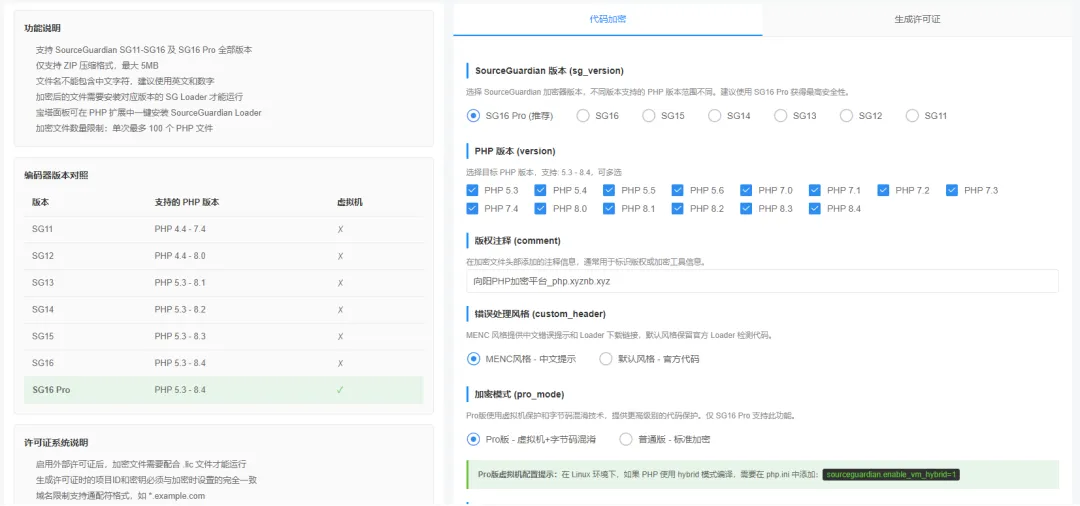
Task: Select 默认风格 - 官方代码 error style
Action: 605,359
